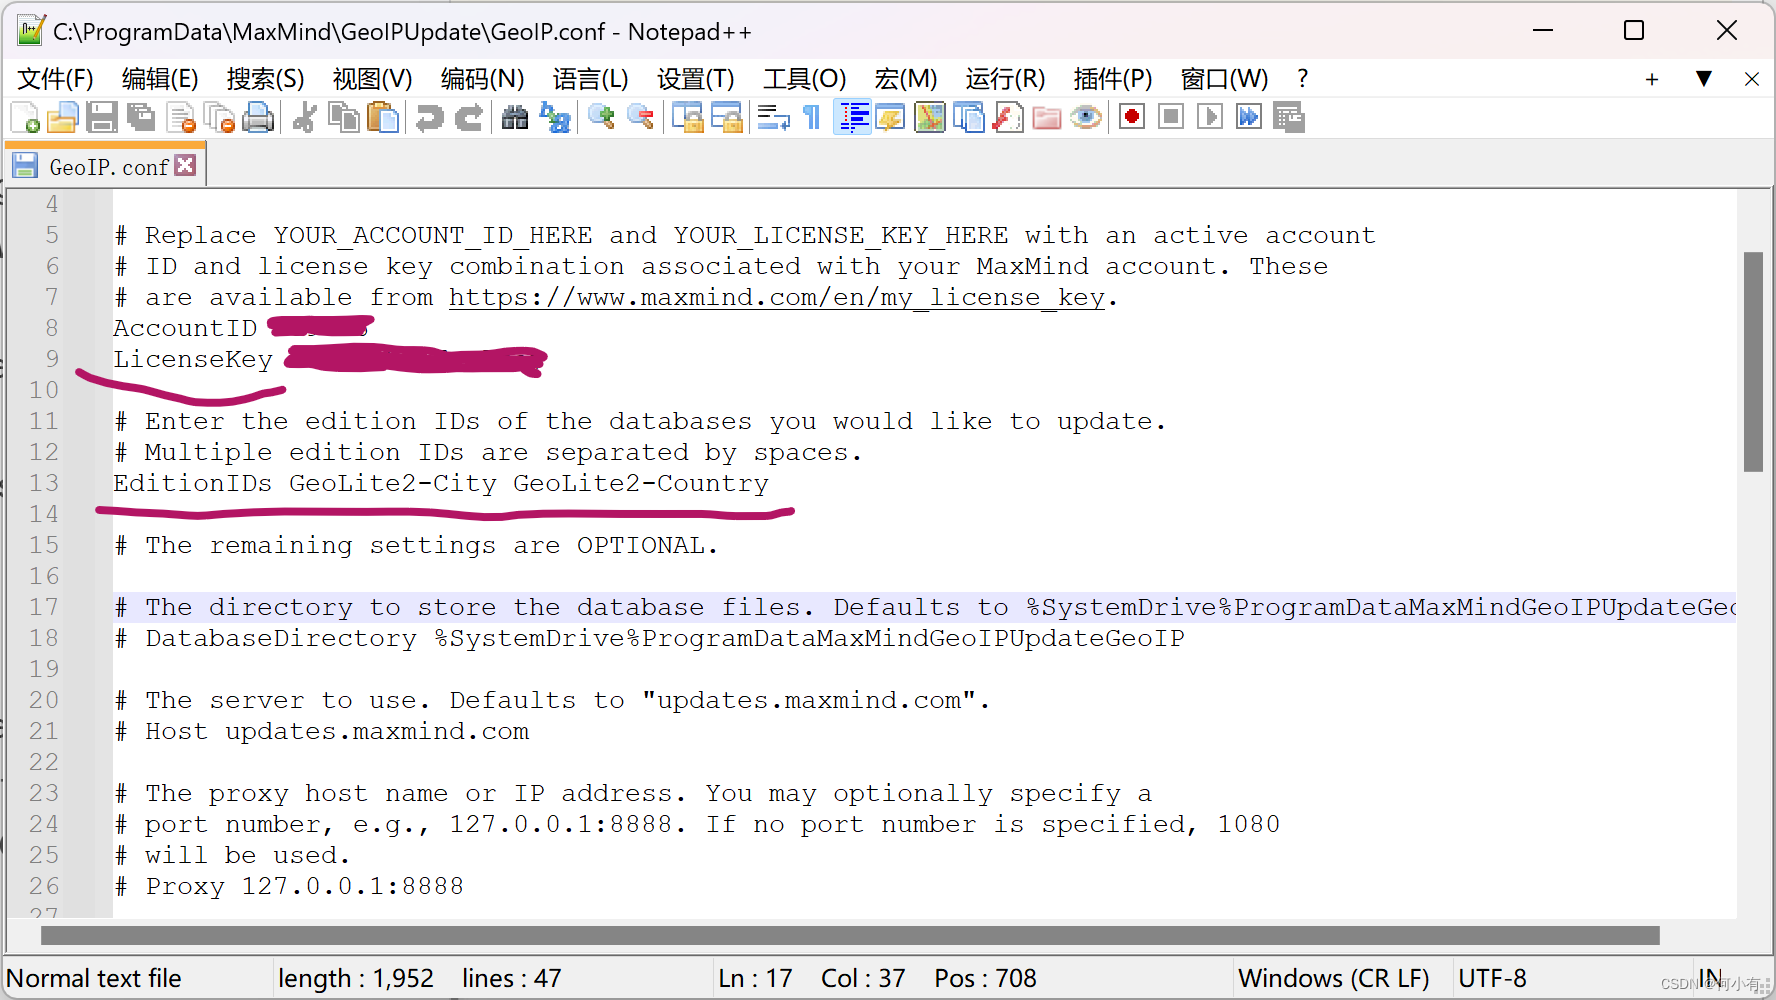
Task: Redo the action with the Redo arrow
Action: tap(468, 118)
